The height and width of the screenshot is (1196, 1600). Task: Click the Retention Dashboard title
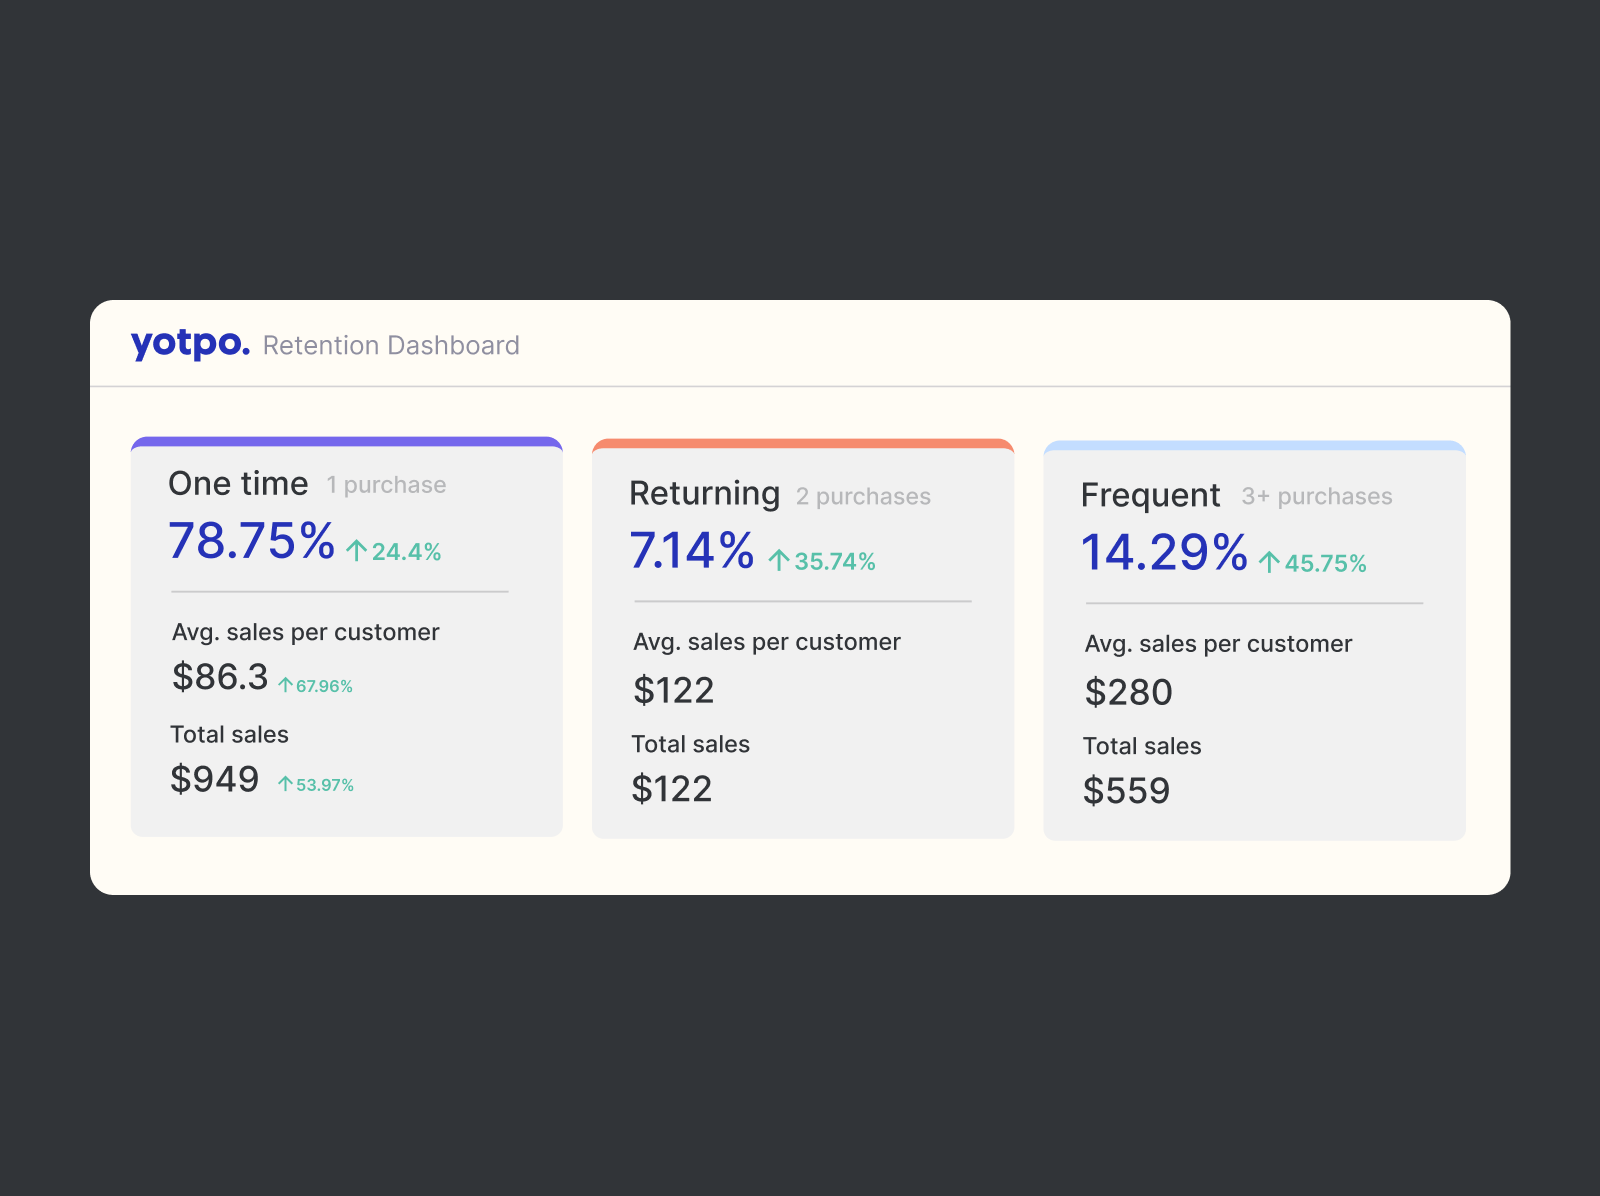(391, 345)
